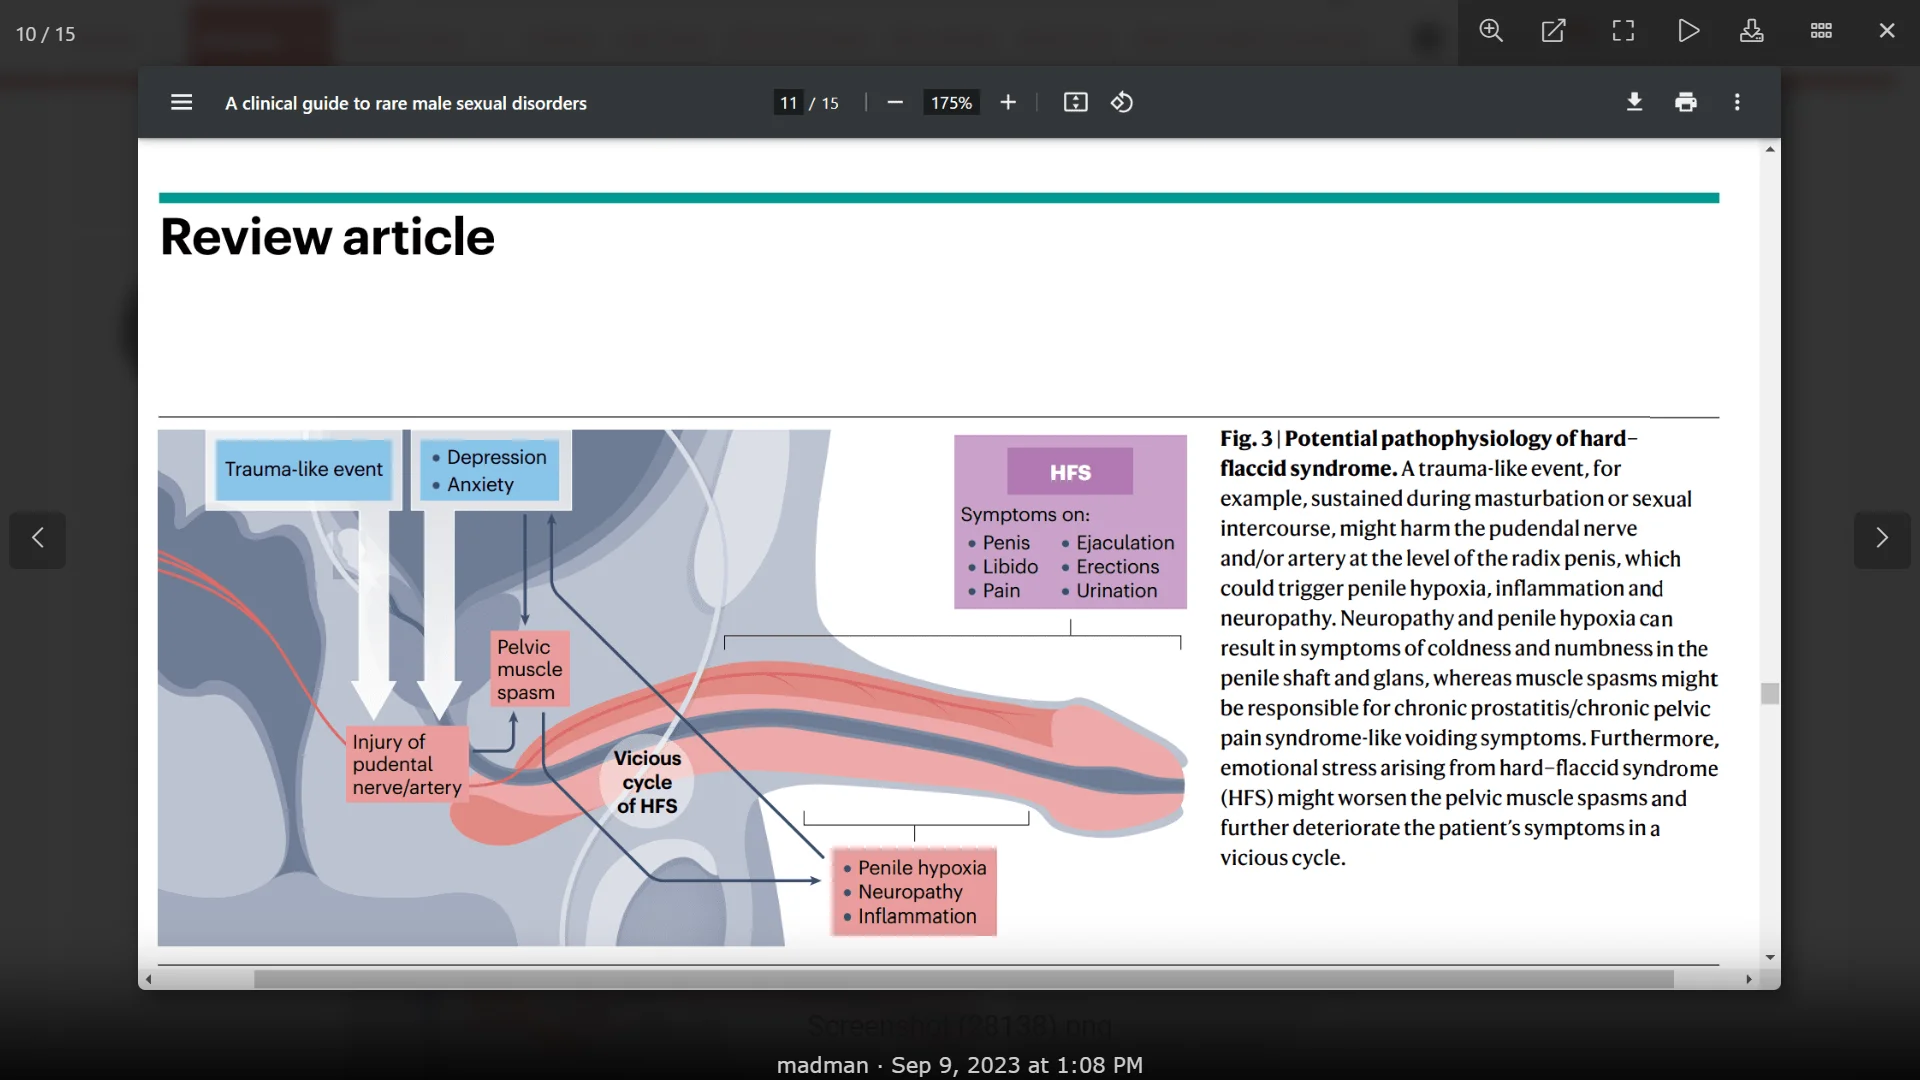Viewport: 1920px width, 1080px height.
Task: Open the PDF viewer more actions menu
Action: click(x=1737, y=102)
